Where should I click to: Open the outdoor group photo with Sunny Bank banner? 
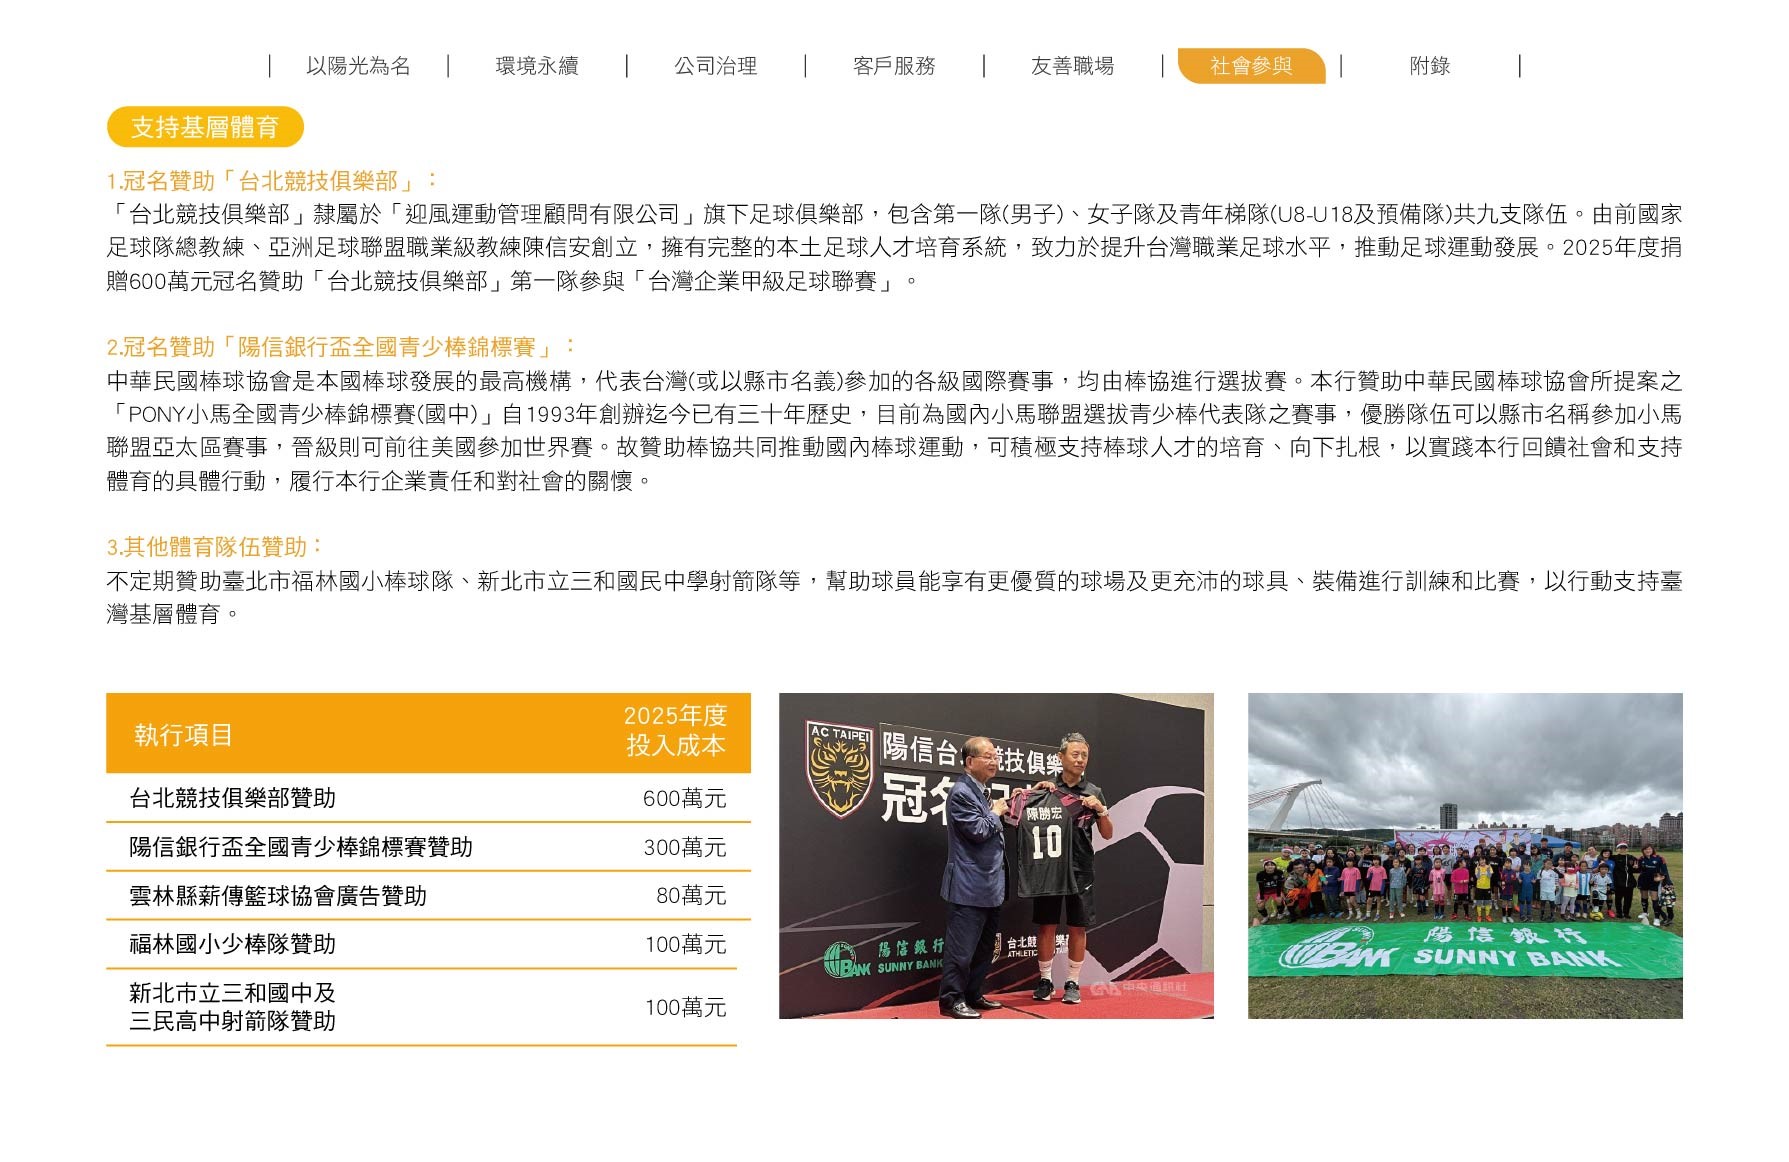point(1465,856)
